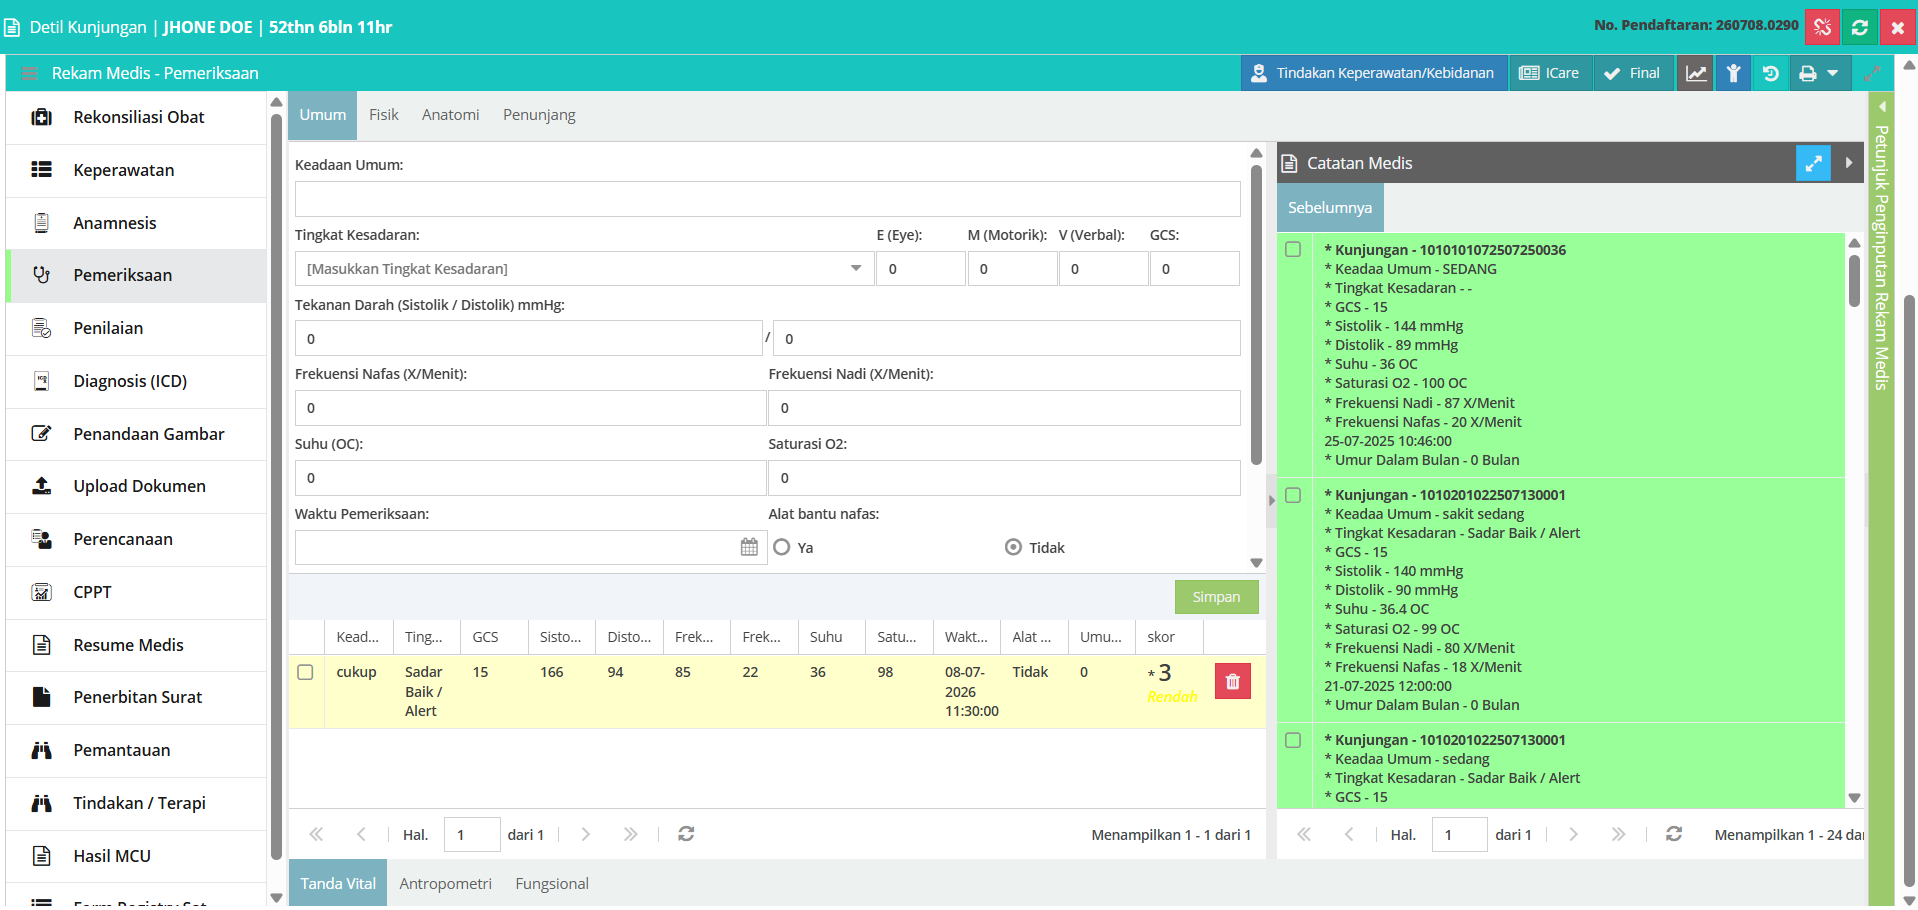Open the body figure icon in toolbar
Viewport: 1918px width, 910px height.
1734,73
